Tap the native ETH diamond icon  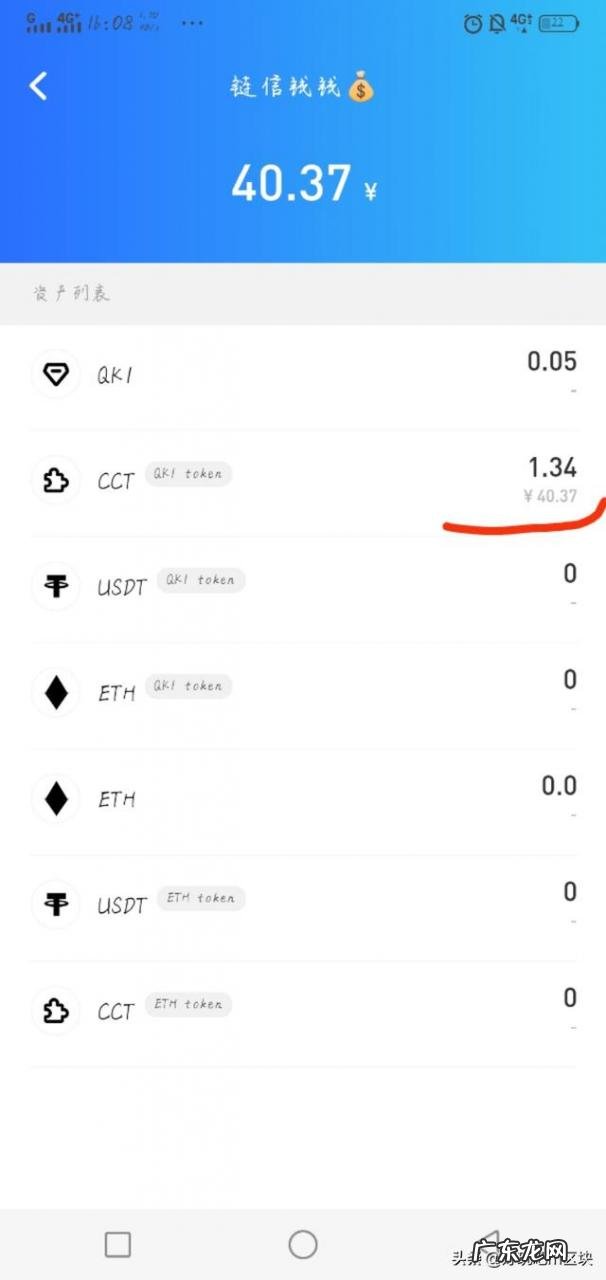pyautogui.click(x=56, y=799)
